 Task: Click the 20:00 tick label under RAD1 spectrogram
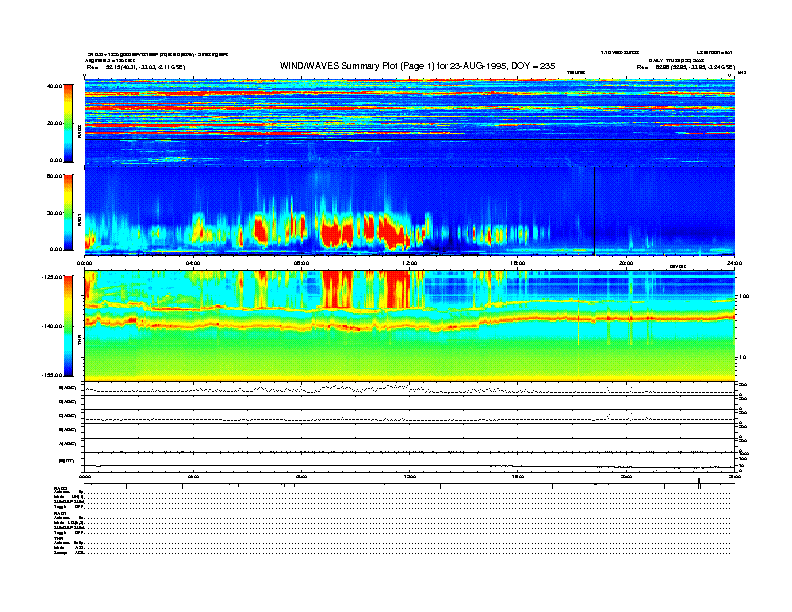[x=626, y=263]
